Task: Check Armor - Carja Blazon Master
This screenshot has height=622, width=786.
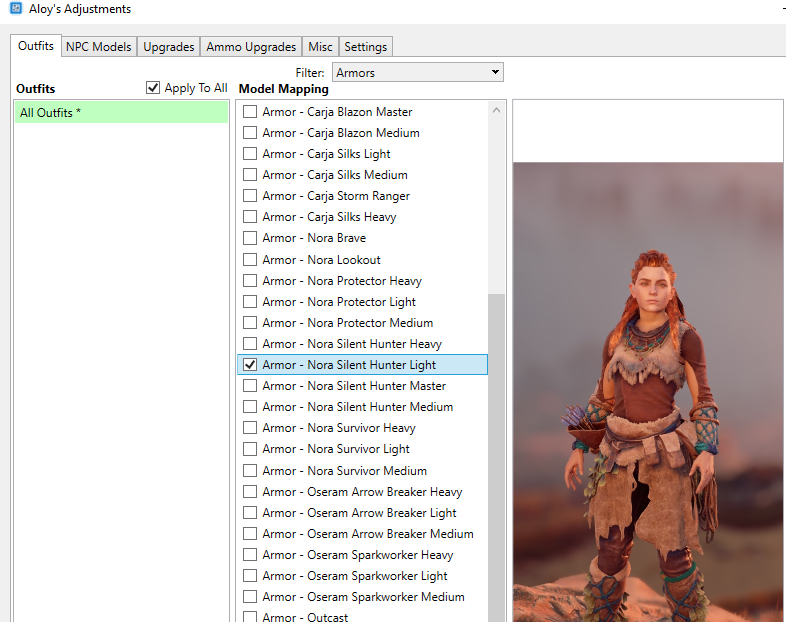Action: (250, 111)
